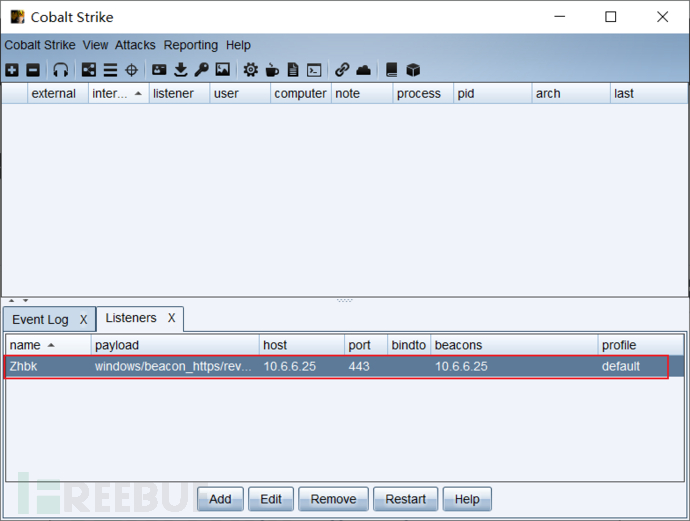Sort sessions by last column

649,93
